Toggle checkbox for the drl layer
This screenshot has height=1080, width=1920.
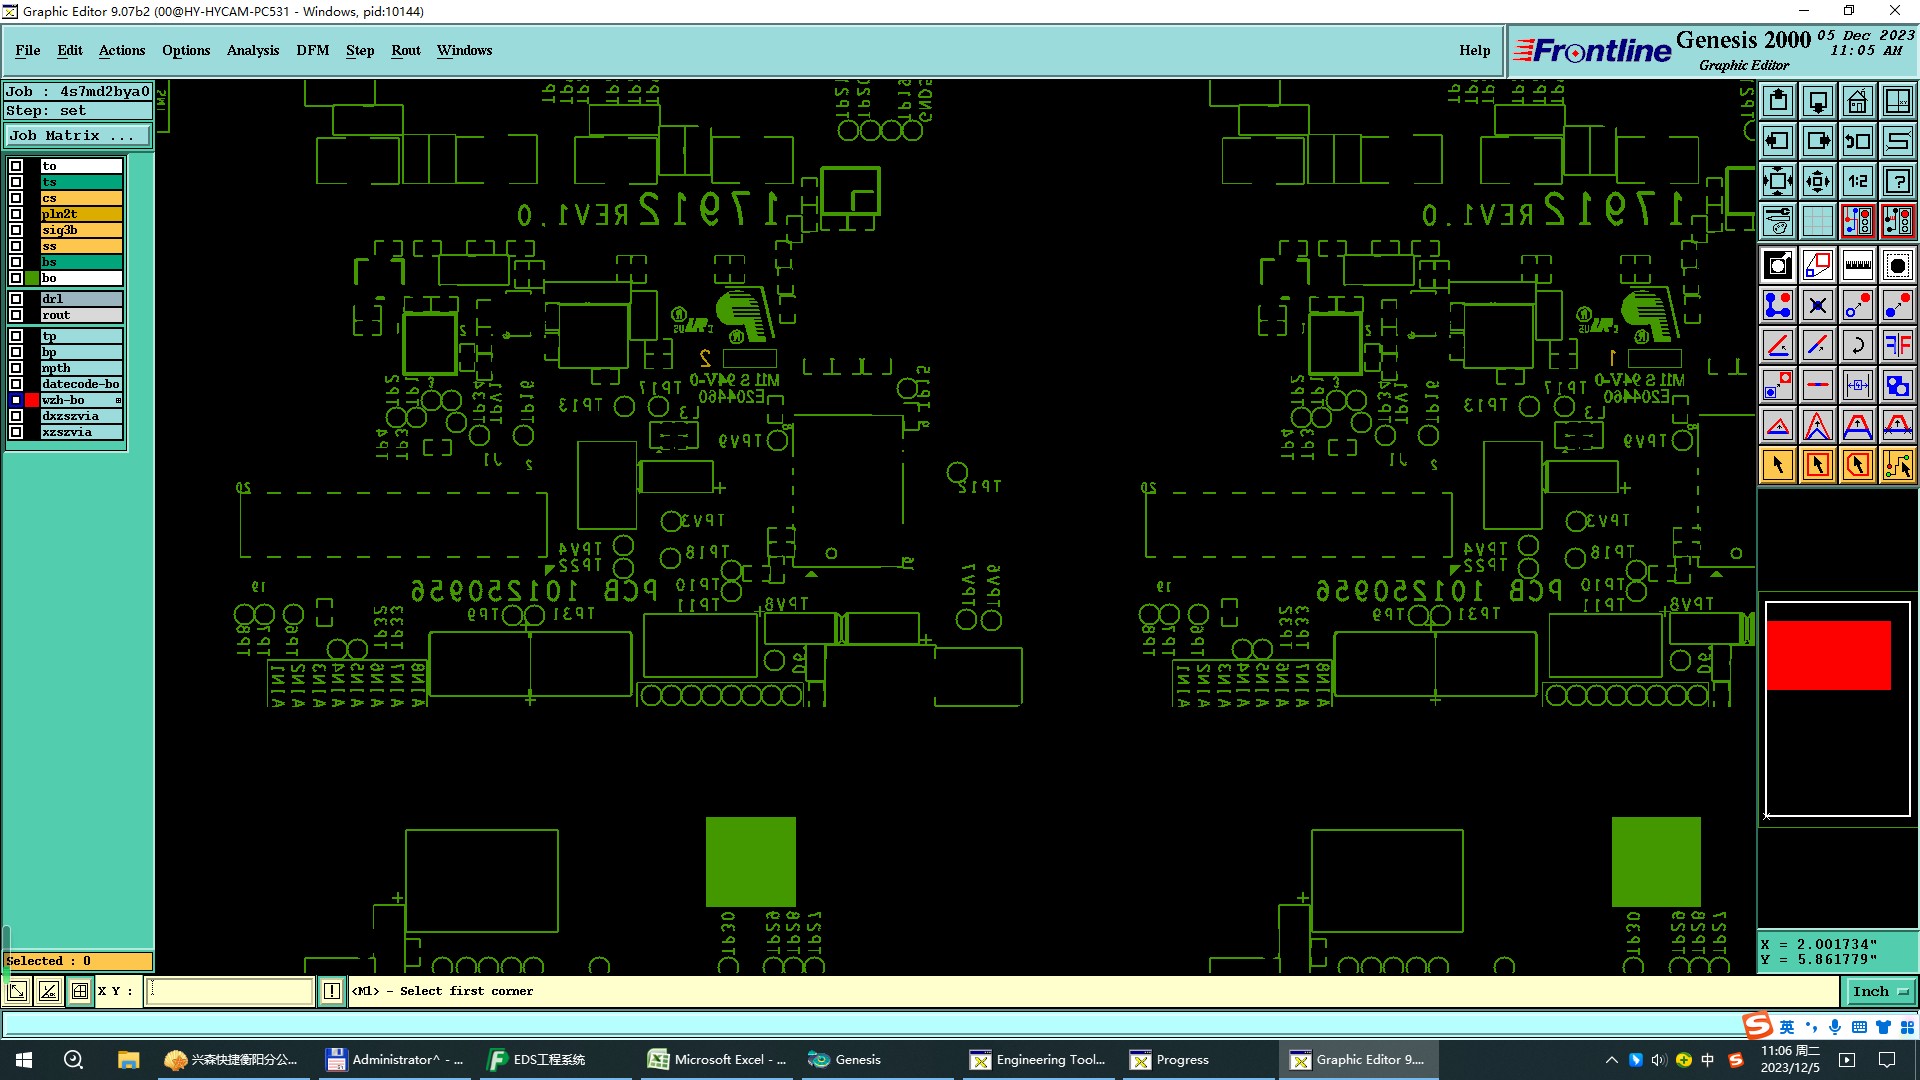16,299
